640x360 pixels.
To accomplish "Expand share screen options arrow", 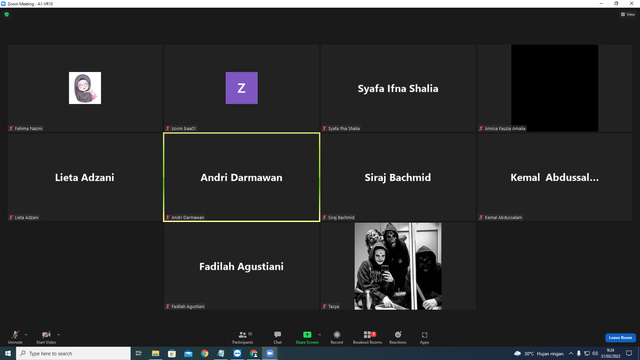I will coord(320,335).
